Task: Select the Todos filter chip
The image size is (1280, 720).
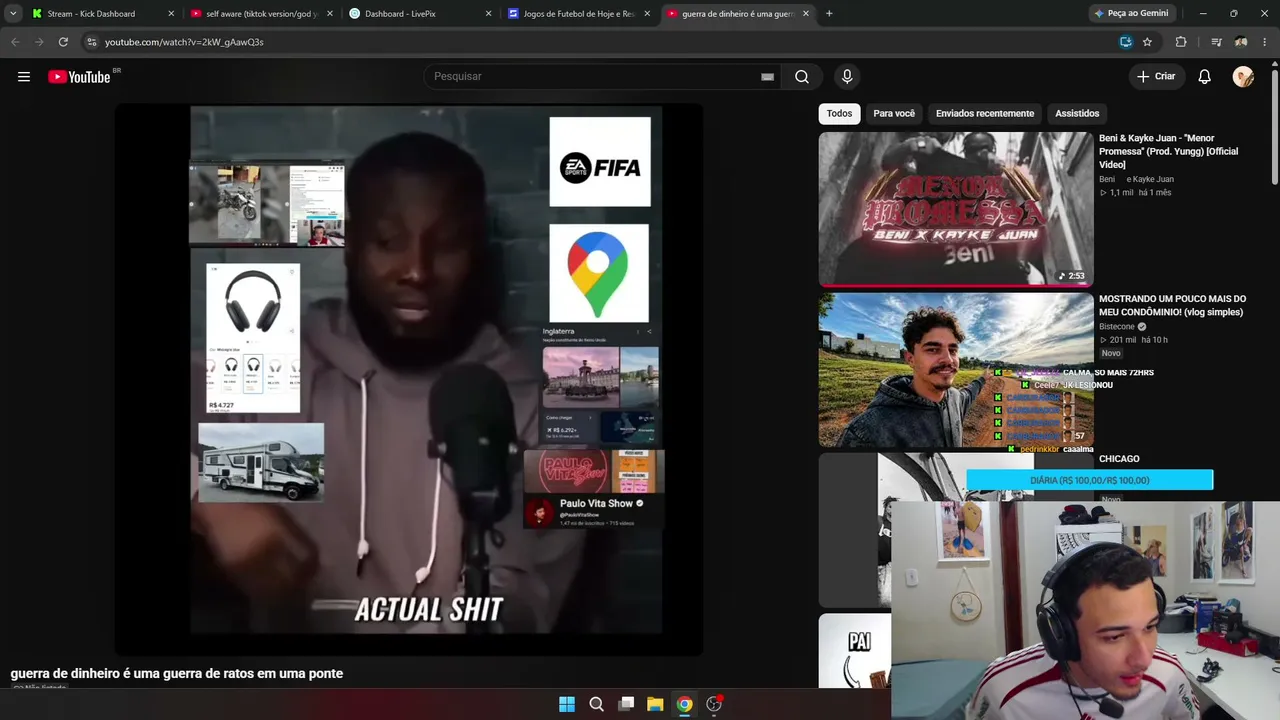Action: [840, 114]
